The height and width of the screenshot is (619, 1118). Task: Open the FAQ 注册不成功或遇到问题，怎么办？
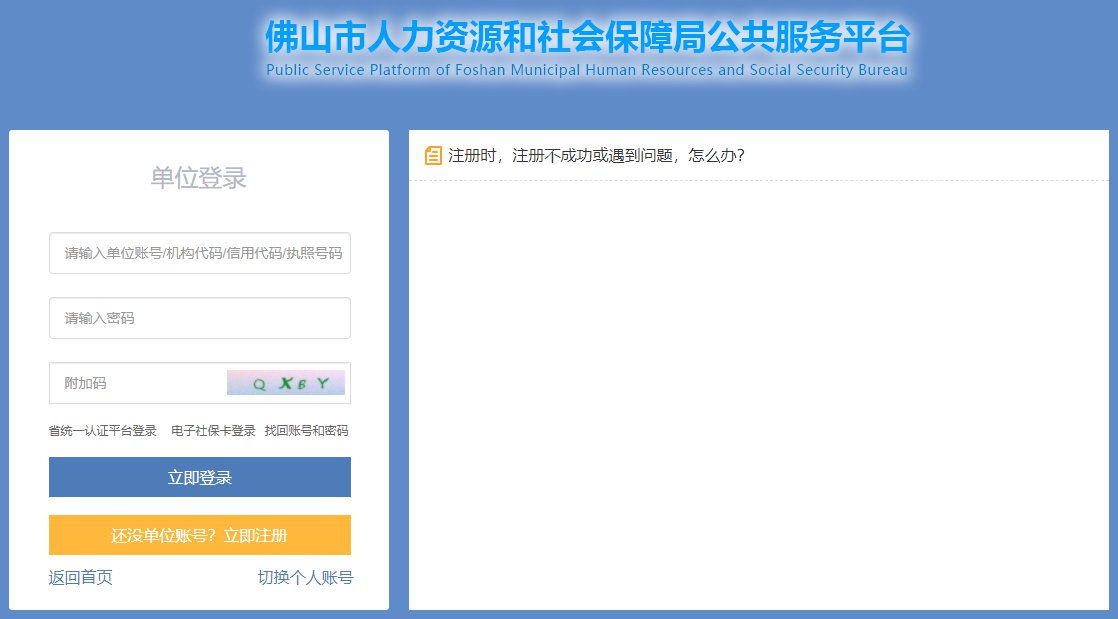tap(596, 155)
